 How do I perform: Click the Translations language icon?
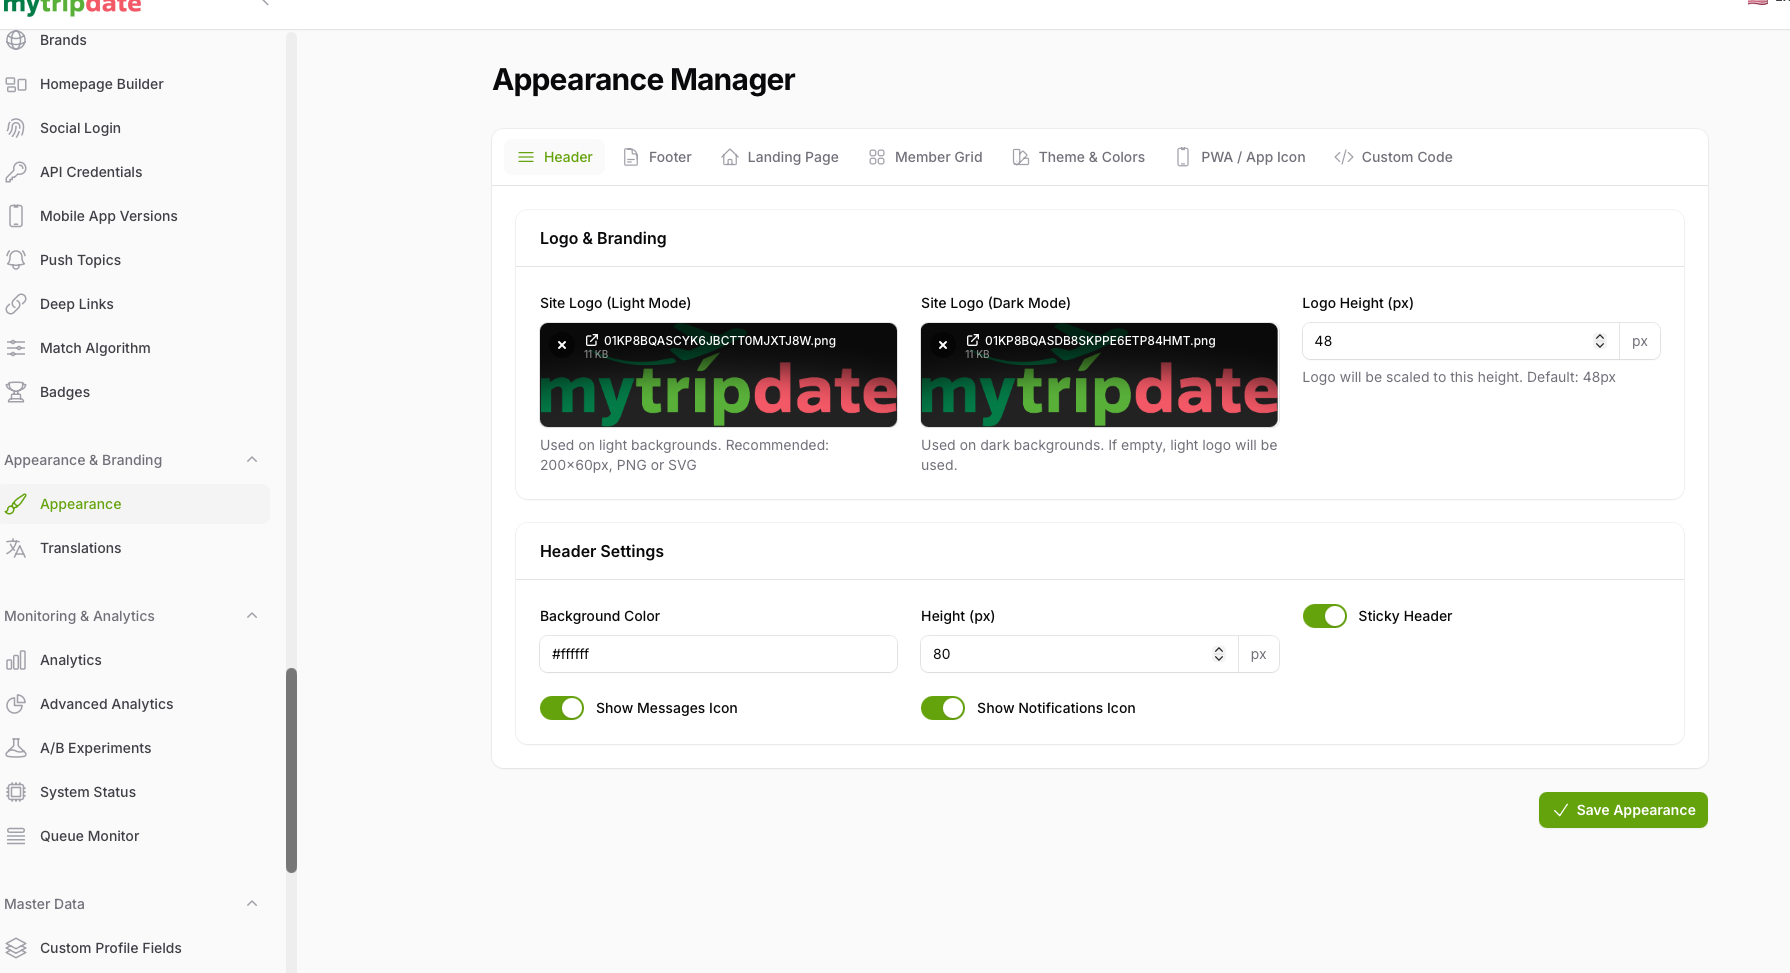(16, 548)
